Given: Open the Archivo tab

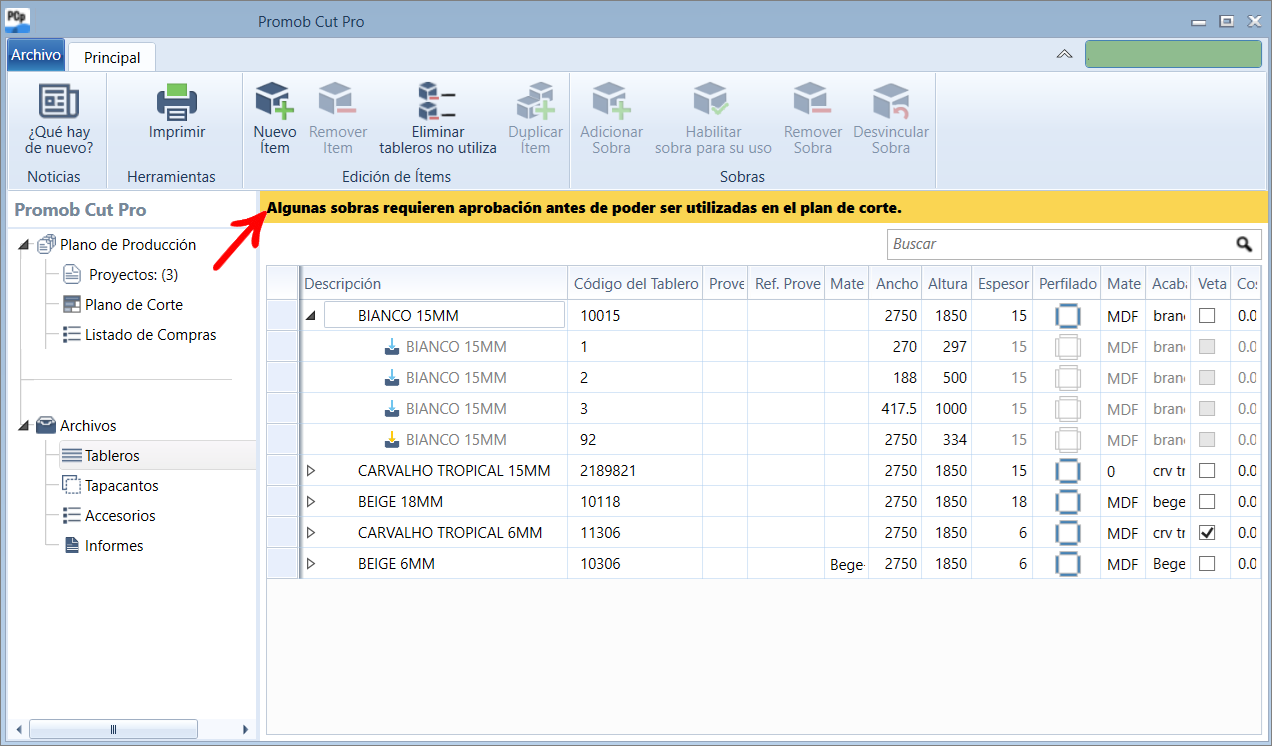Looking at the screenshot, I should pyautogui.click(x=36, y=55).
